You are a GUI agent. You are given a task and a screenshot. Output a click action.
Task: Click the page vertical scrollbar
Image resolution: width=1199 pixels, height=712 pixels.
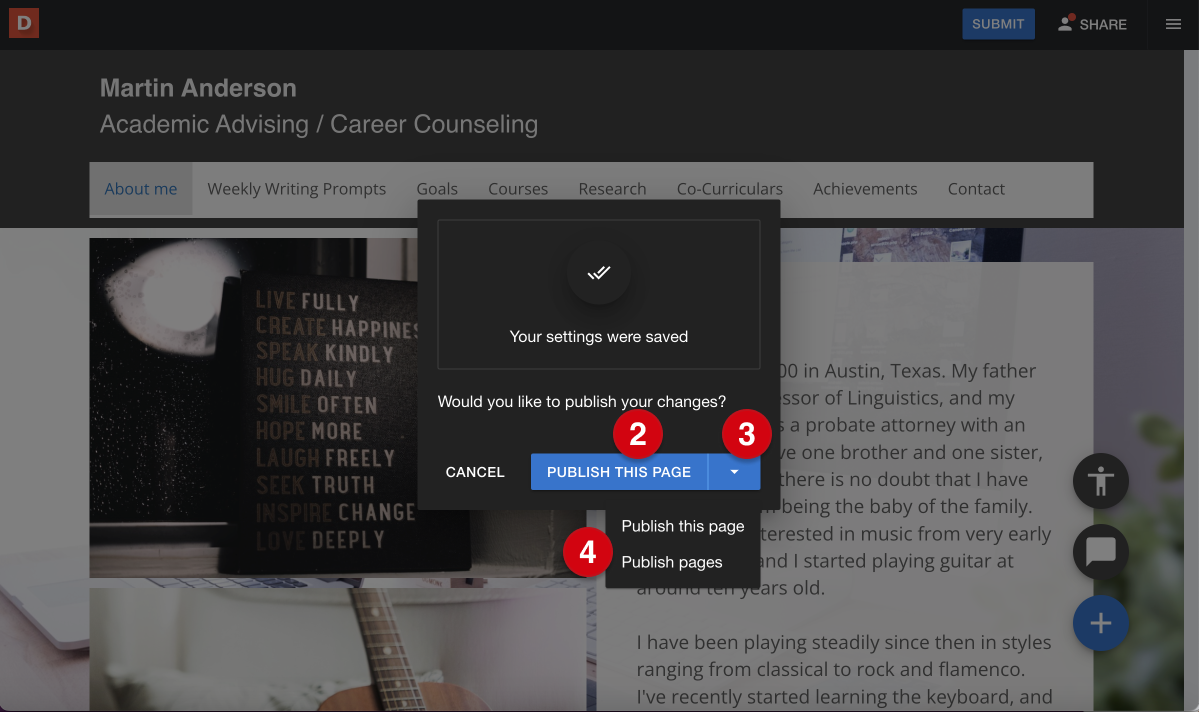point(1191,381)
